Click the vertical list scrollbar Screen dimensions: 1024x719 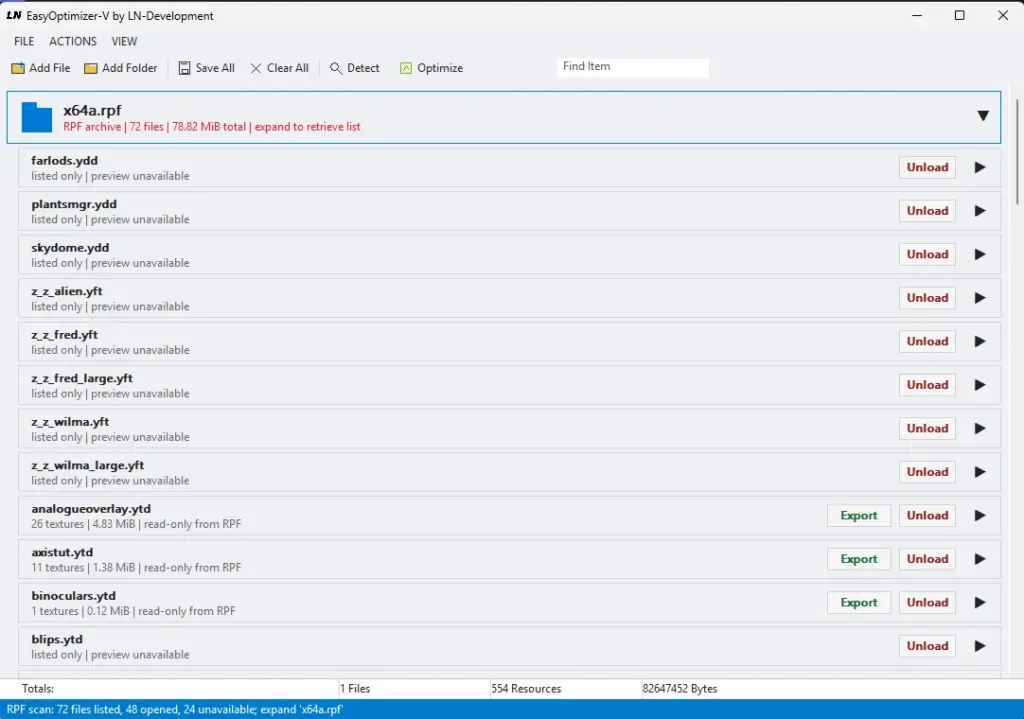coord(1017,152)
